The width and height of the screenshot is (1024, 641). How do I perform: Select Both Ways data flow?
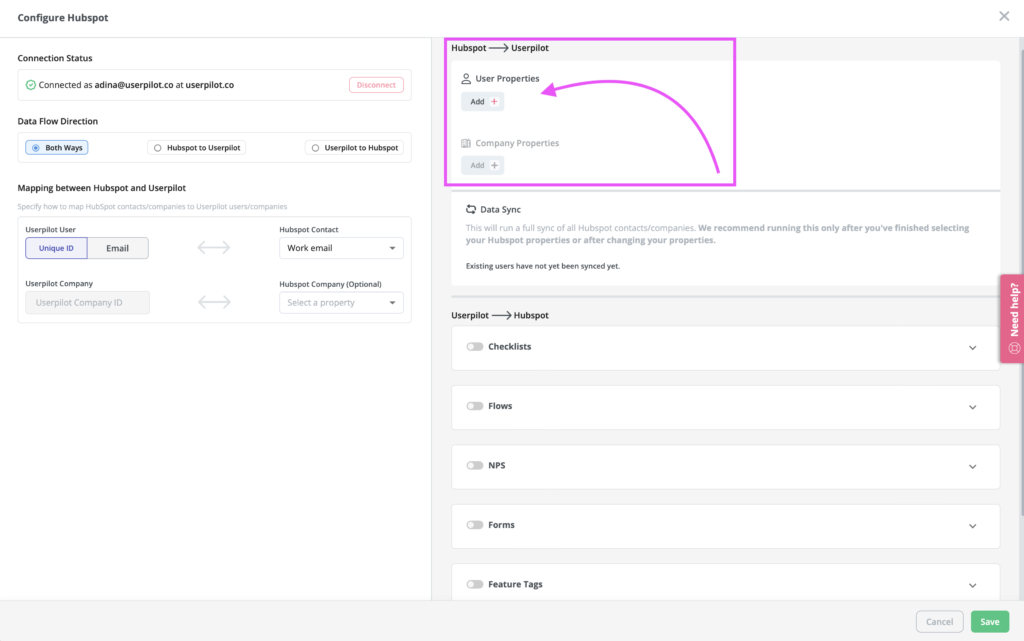click(x=57, y=148)
